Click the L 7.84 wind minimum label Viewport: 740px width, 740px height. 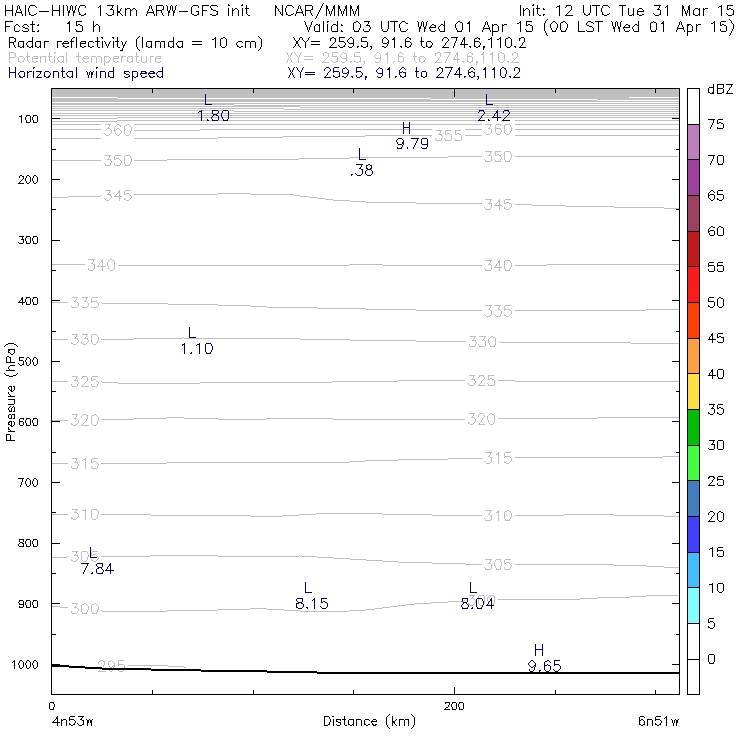coord(97,561)
